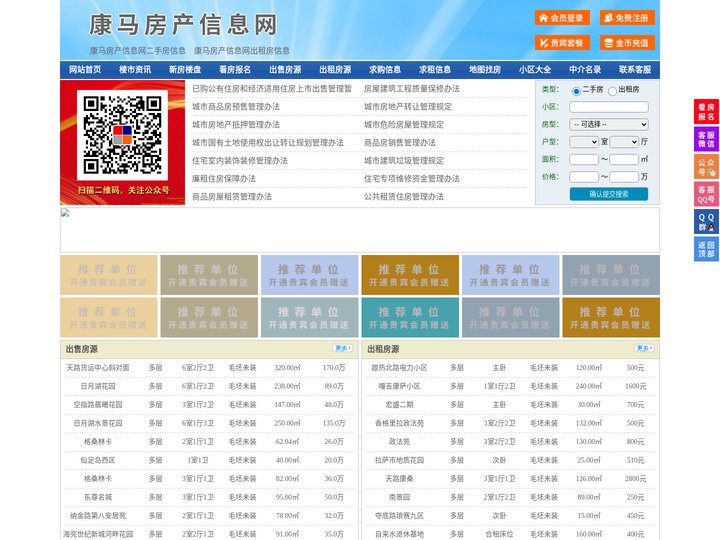This screenshot has width=720, height=540.
Task: Click the 康马房产信息网 site title
Action: [183, 25]
